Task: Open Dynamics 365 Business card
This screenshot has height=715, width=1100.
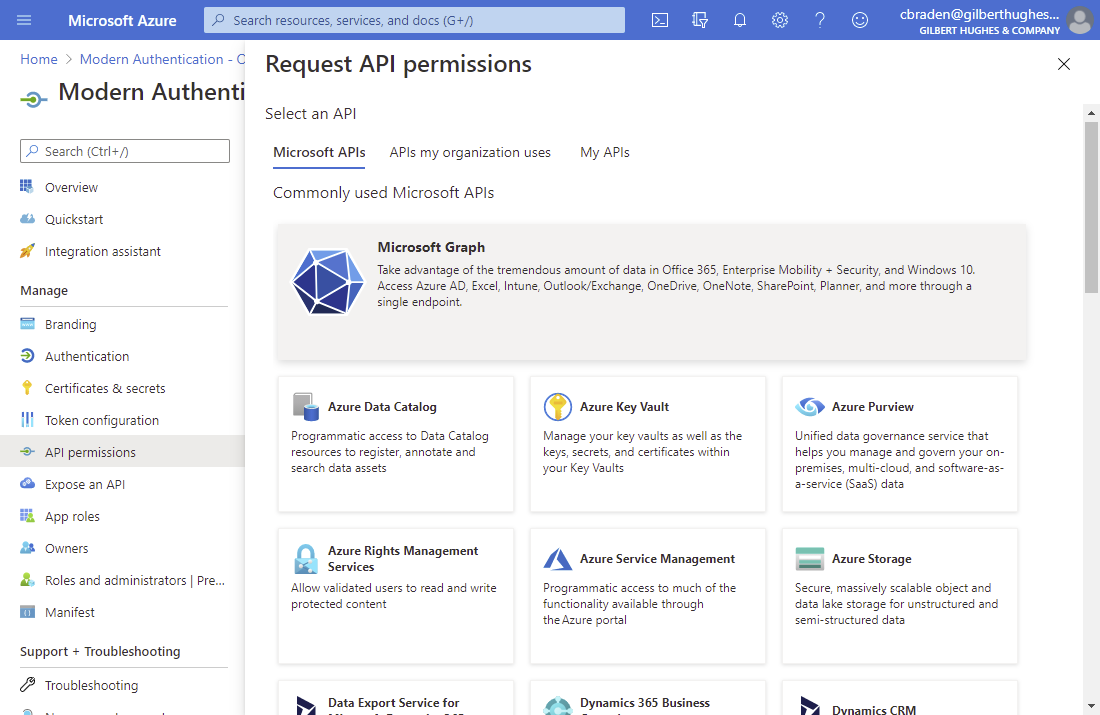Action: 648,698
